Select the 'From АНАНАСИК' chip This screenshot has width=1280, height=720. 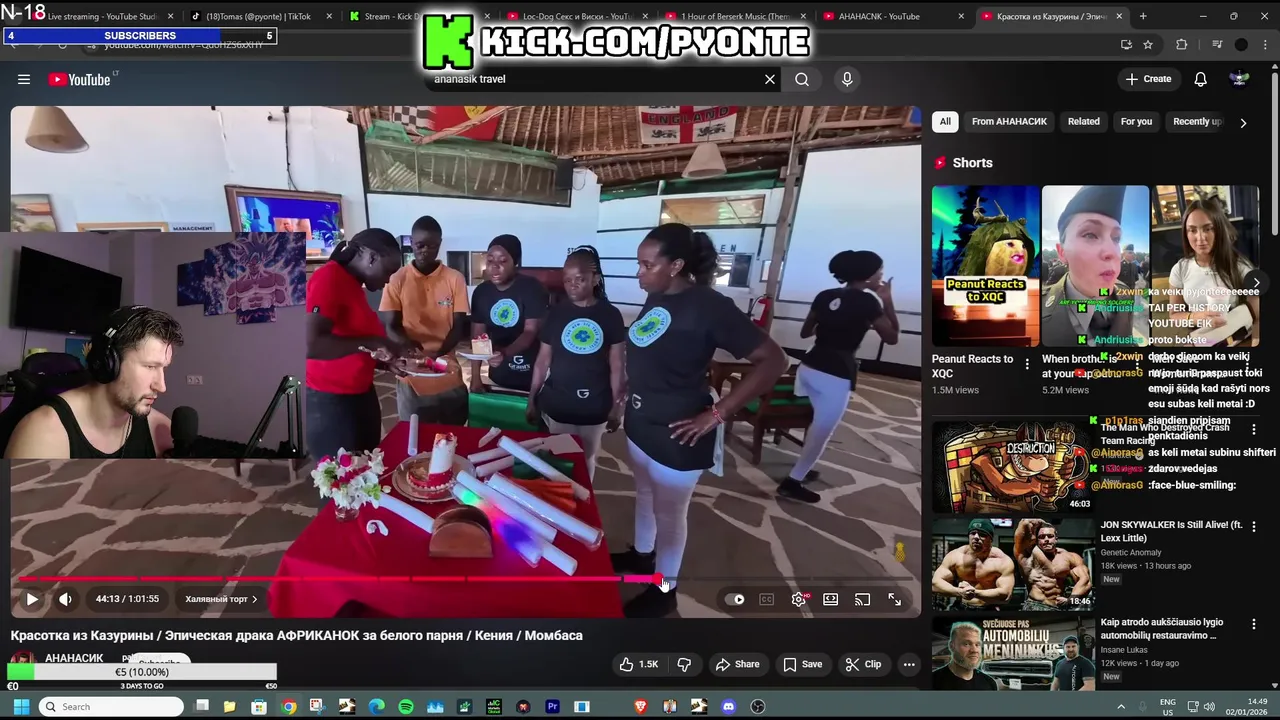click(1009, 121)
